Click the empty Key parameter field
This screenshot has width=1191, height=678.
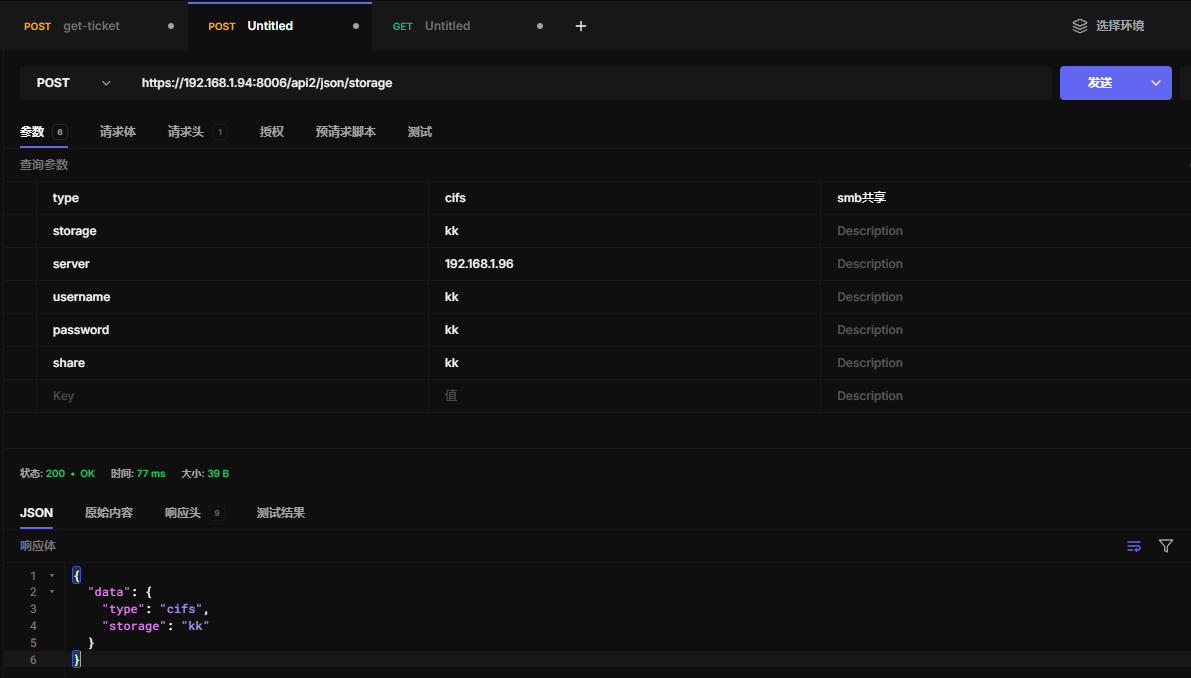tap(235, 396)
